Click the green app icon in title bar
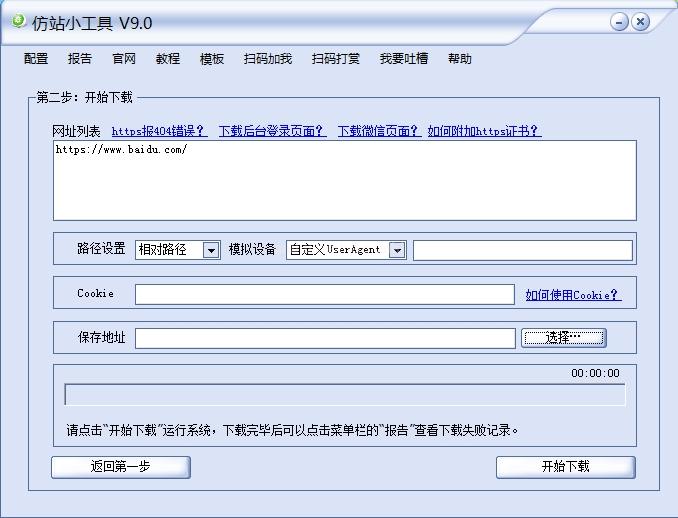This screenshot has width=678, height=518. pyautogui.click(x=18, y=21)
